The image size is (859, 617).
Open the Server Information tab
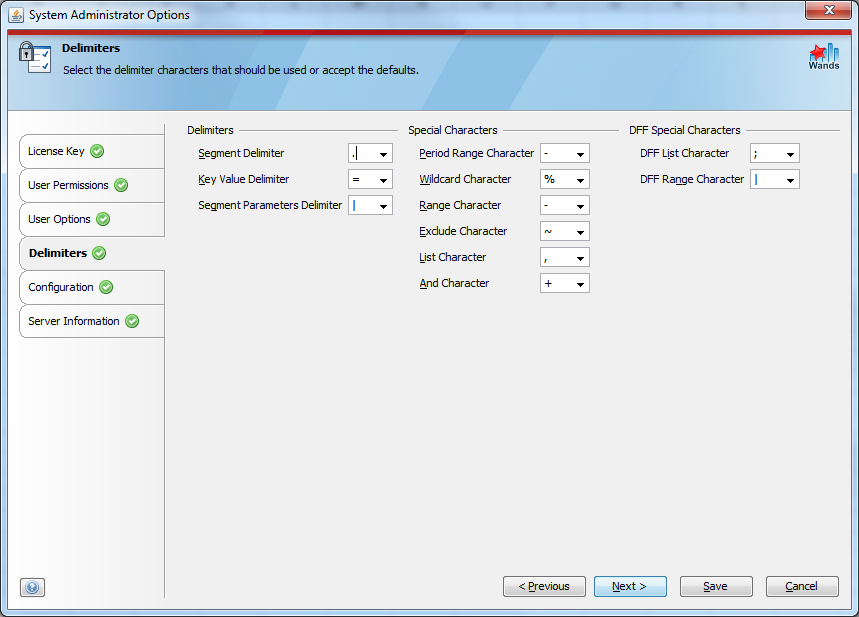[91, 321]
